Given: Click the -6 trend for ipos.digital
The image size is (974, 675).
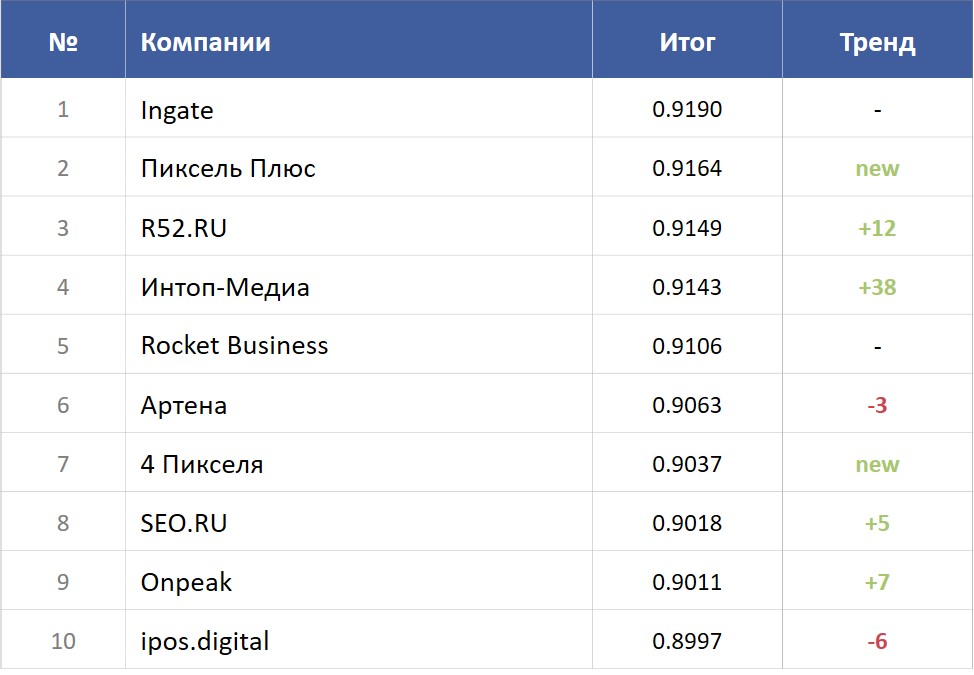Looking at the screenshot, I should pos(877,641).
